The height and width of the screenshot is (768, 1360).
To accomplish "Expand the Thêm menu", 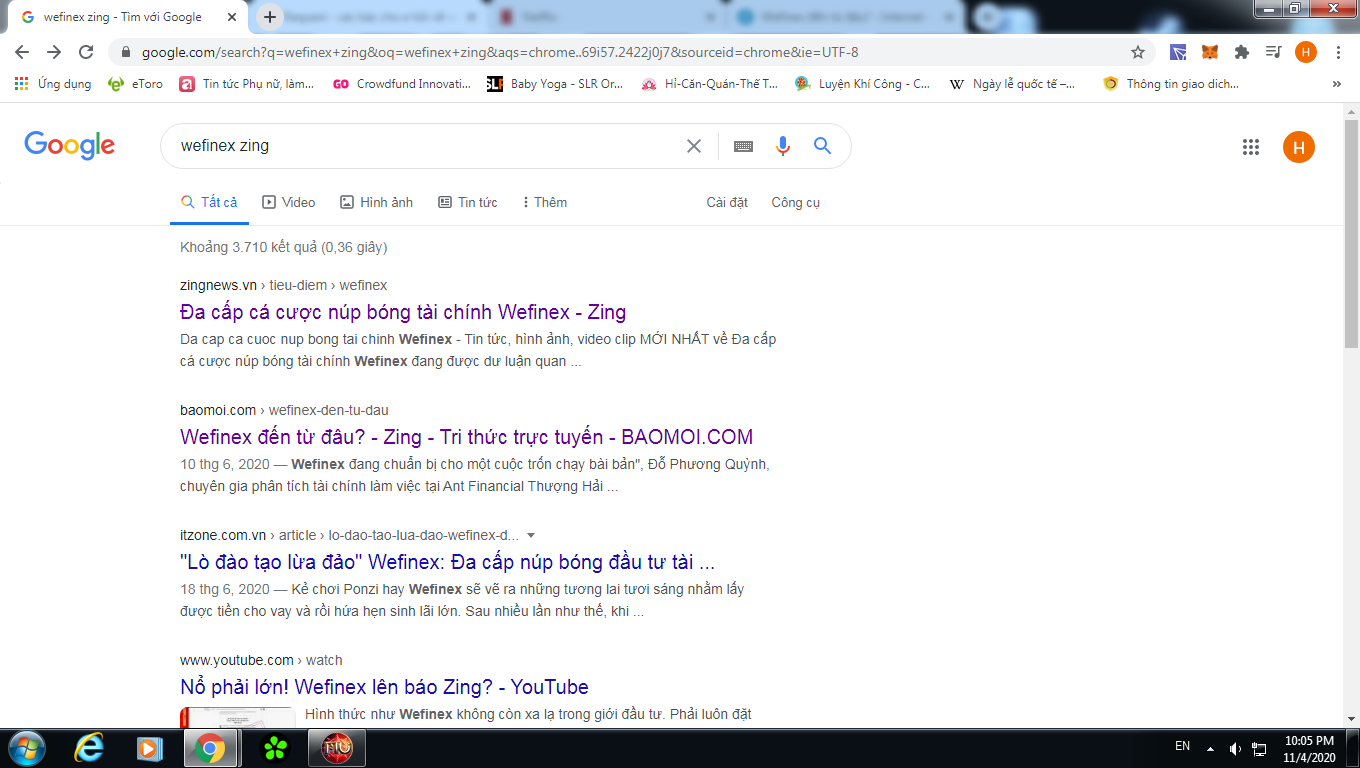I will tap(545, 202).
